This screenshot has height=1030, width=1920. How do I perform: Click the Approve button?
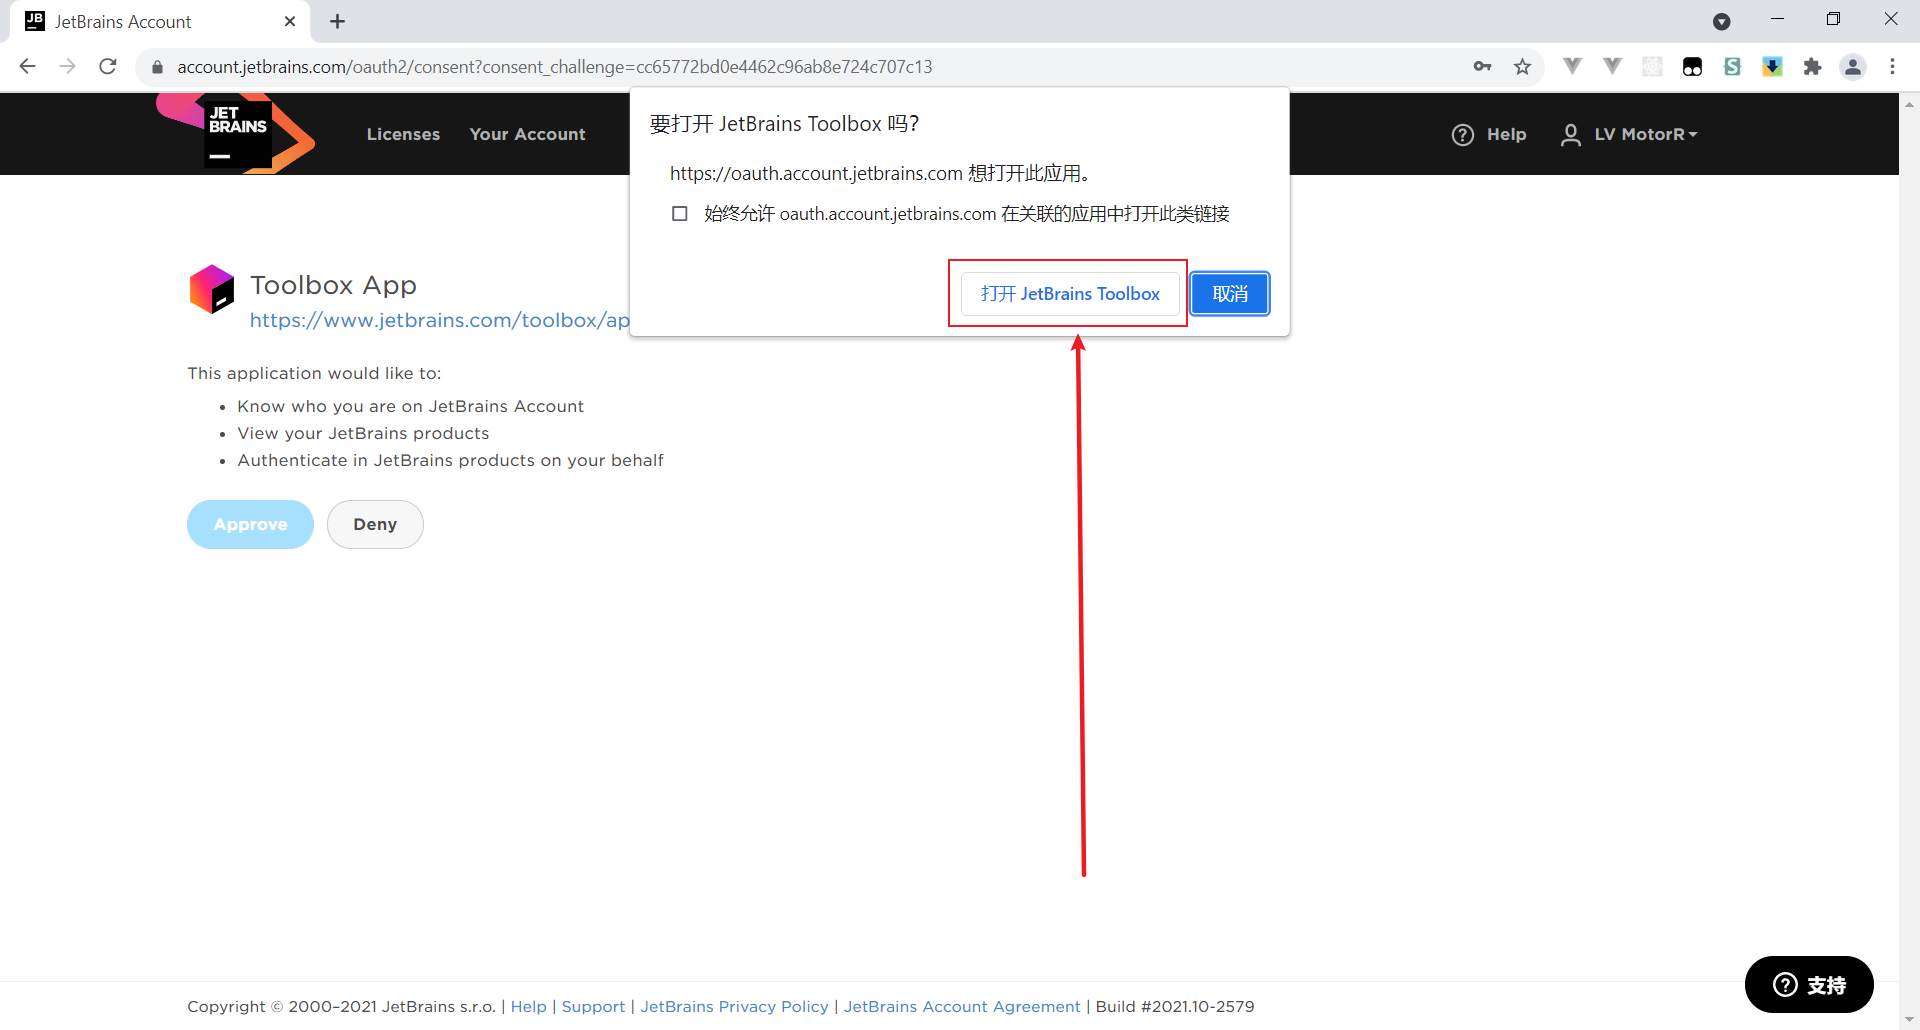tap(250, 524)
